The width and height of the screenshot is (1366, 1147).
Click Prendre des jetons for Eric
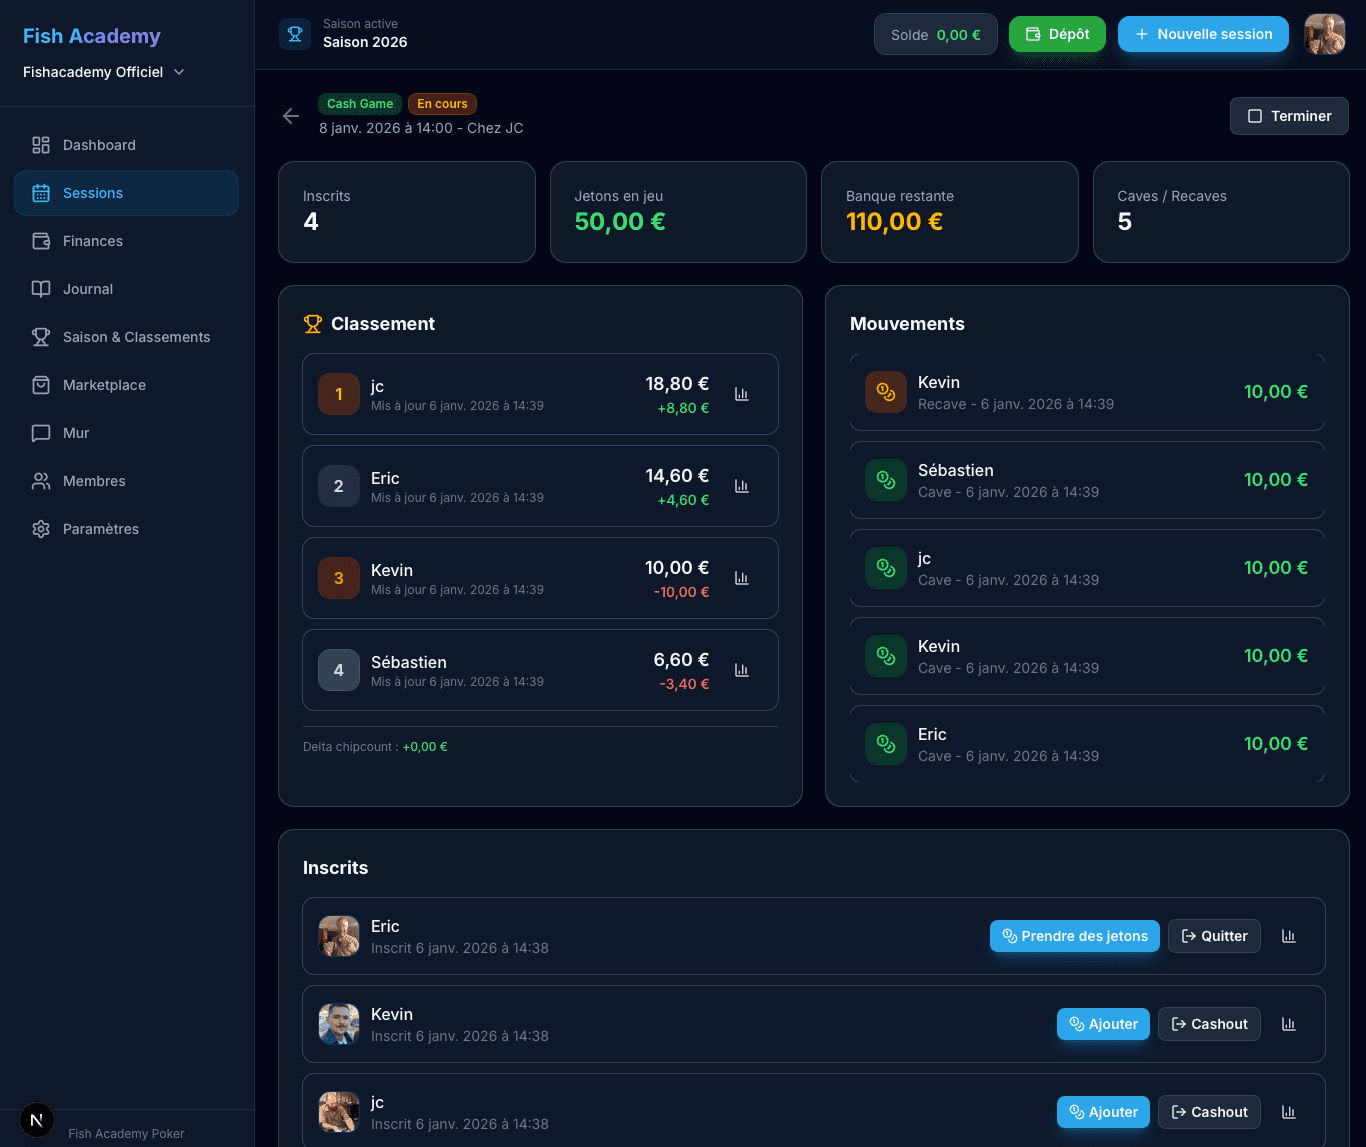coord(1075,936)
